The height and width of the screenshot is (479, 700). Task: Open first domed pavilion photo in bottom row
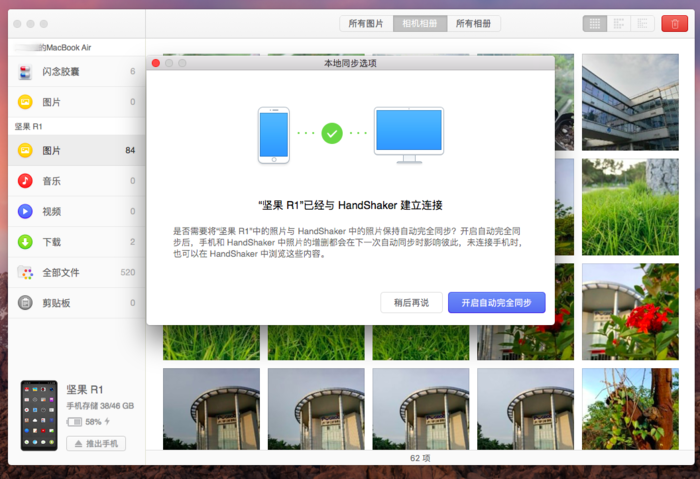(211, 409)
